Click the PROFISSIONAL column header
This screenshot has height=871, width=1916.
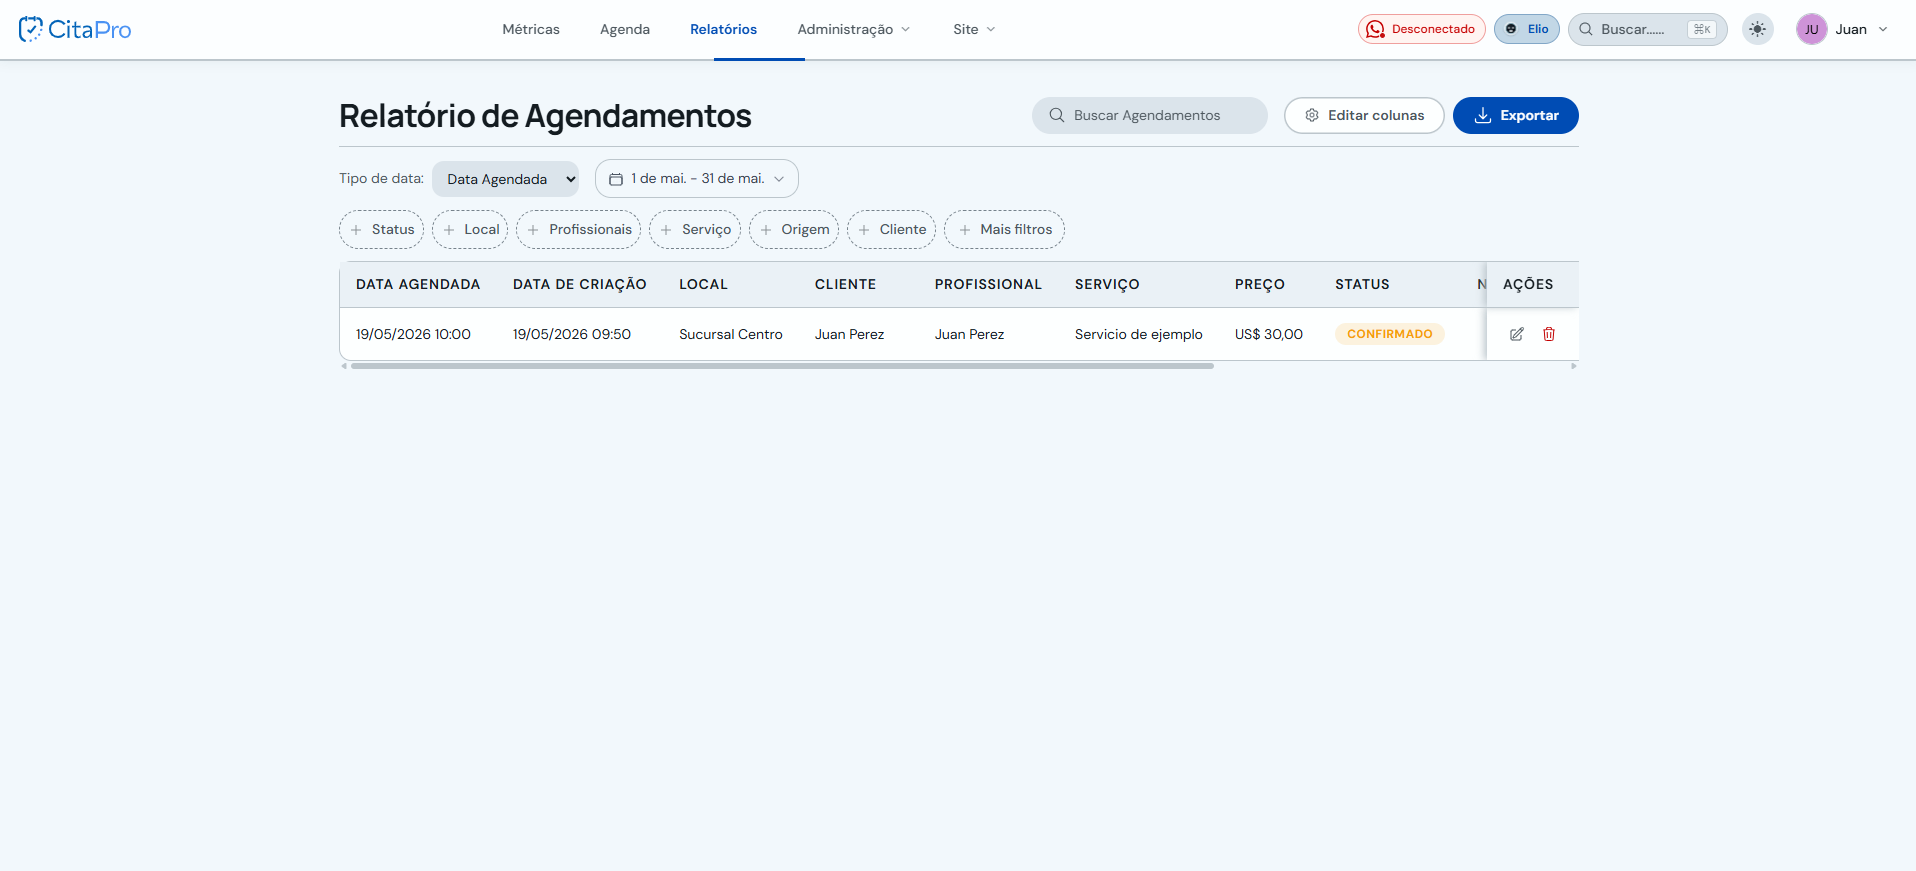988,284
